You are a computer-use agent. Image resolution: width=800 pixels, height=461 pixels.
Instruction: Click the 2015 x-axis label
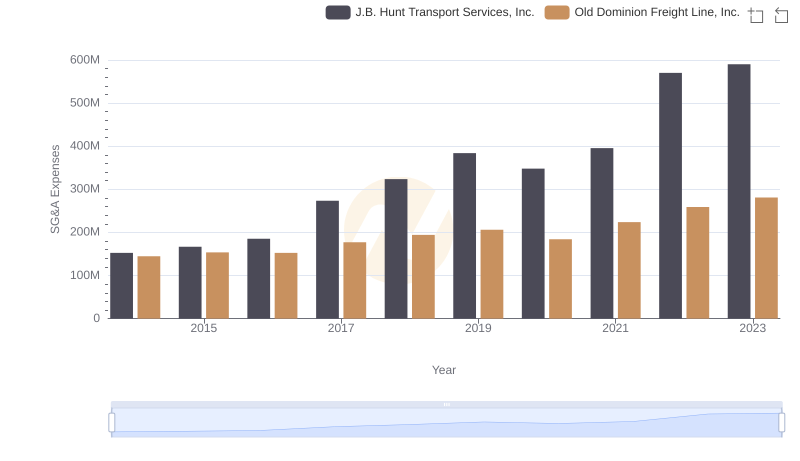click(204, 328)
